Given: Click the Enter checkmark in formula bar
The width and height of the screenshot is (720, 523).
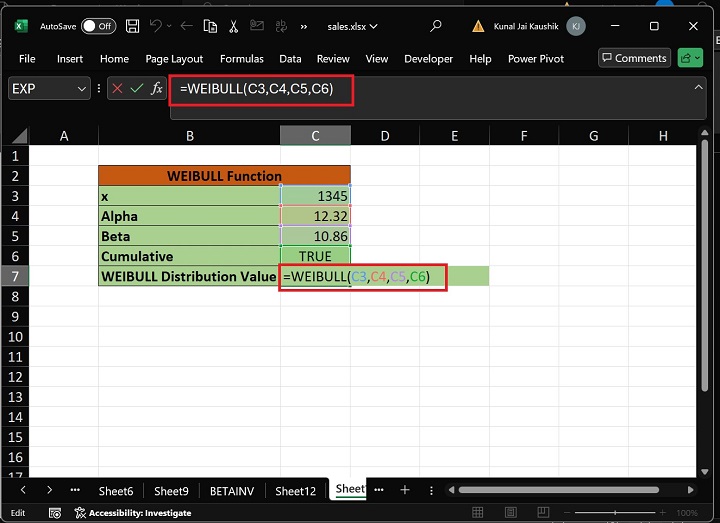Looking at the screenshot, I should point(137,88).
